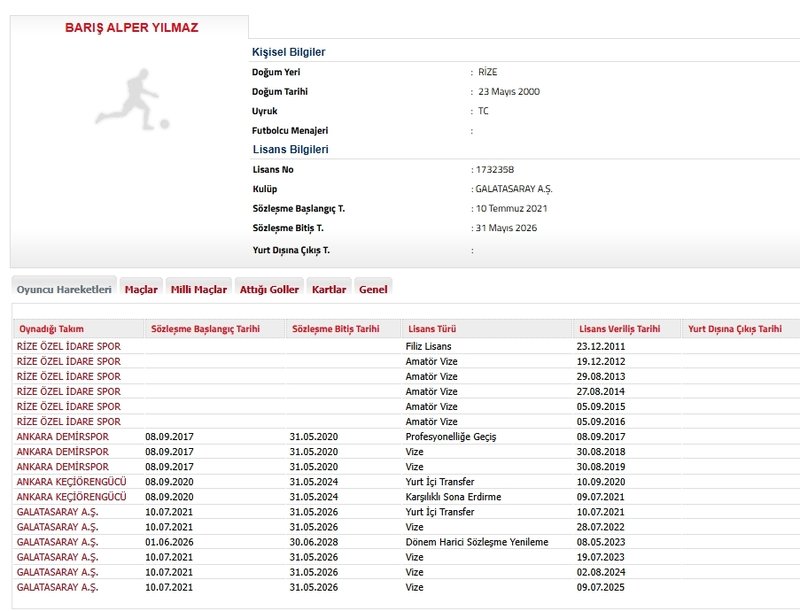Click the Oynadığı Takım column header
Image resolution: width=800 pixels, height=611 pixels.
52,329
